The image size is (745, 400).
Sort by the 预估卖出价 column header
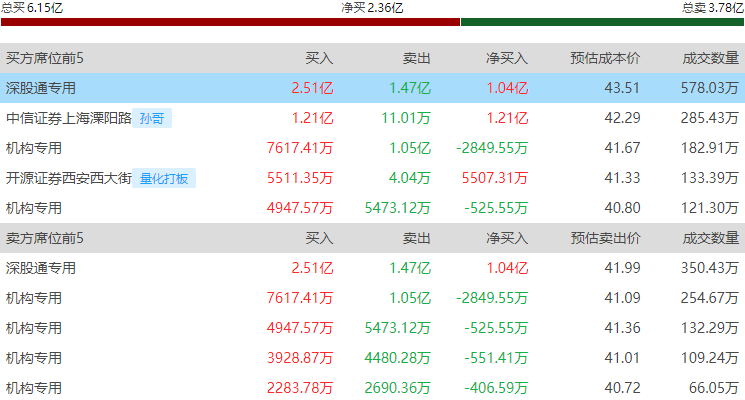click(x=605, y=238)
